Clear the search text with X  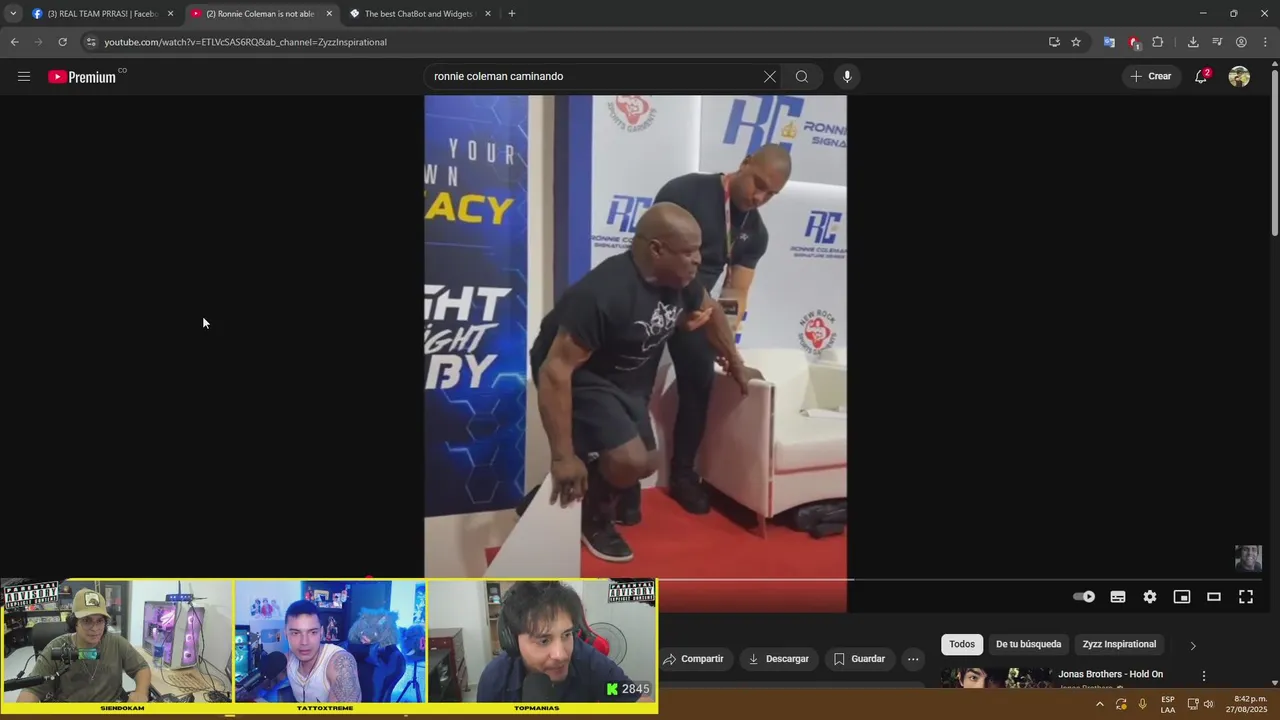(x=770, y=77)
